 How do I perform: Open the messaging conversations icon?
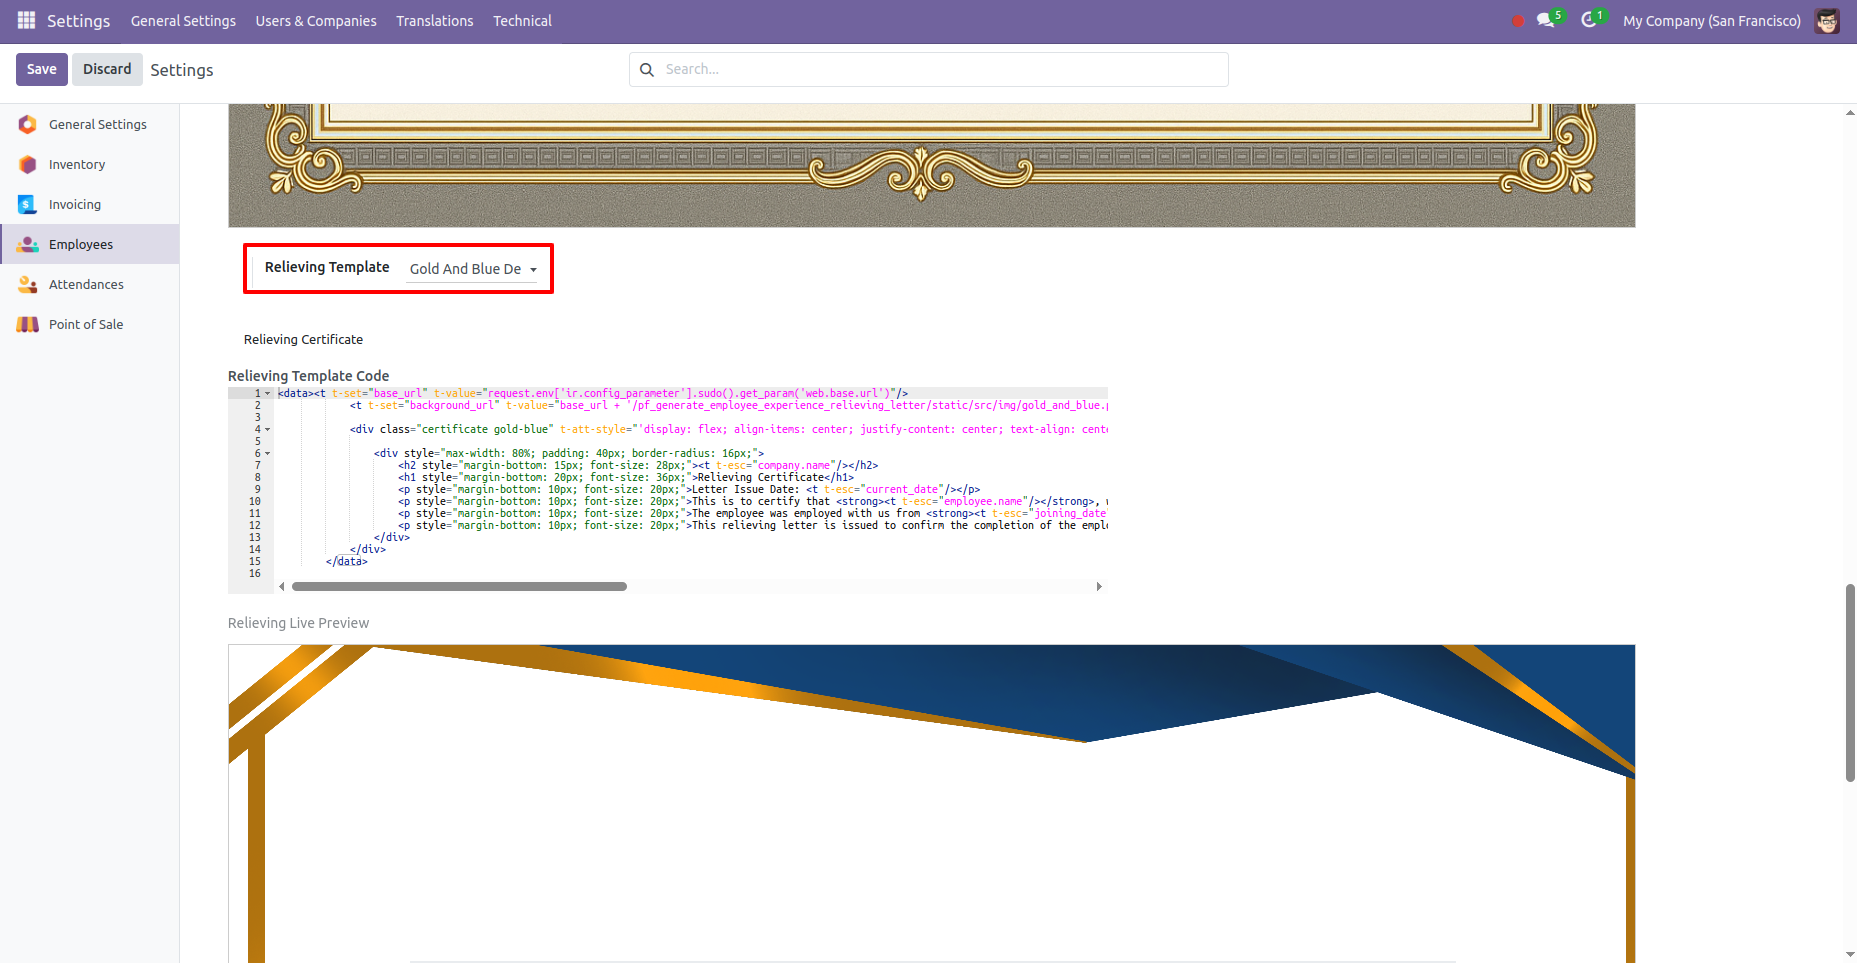[x=1545, y=21]
